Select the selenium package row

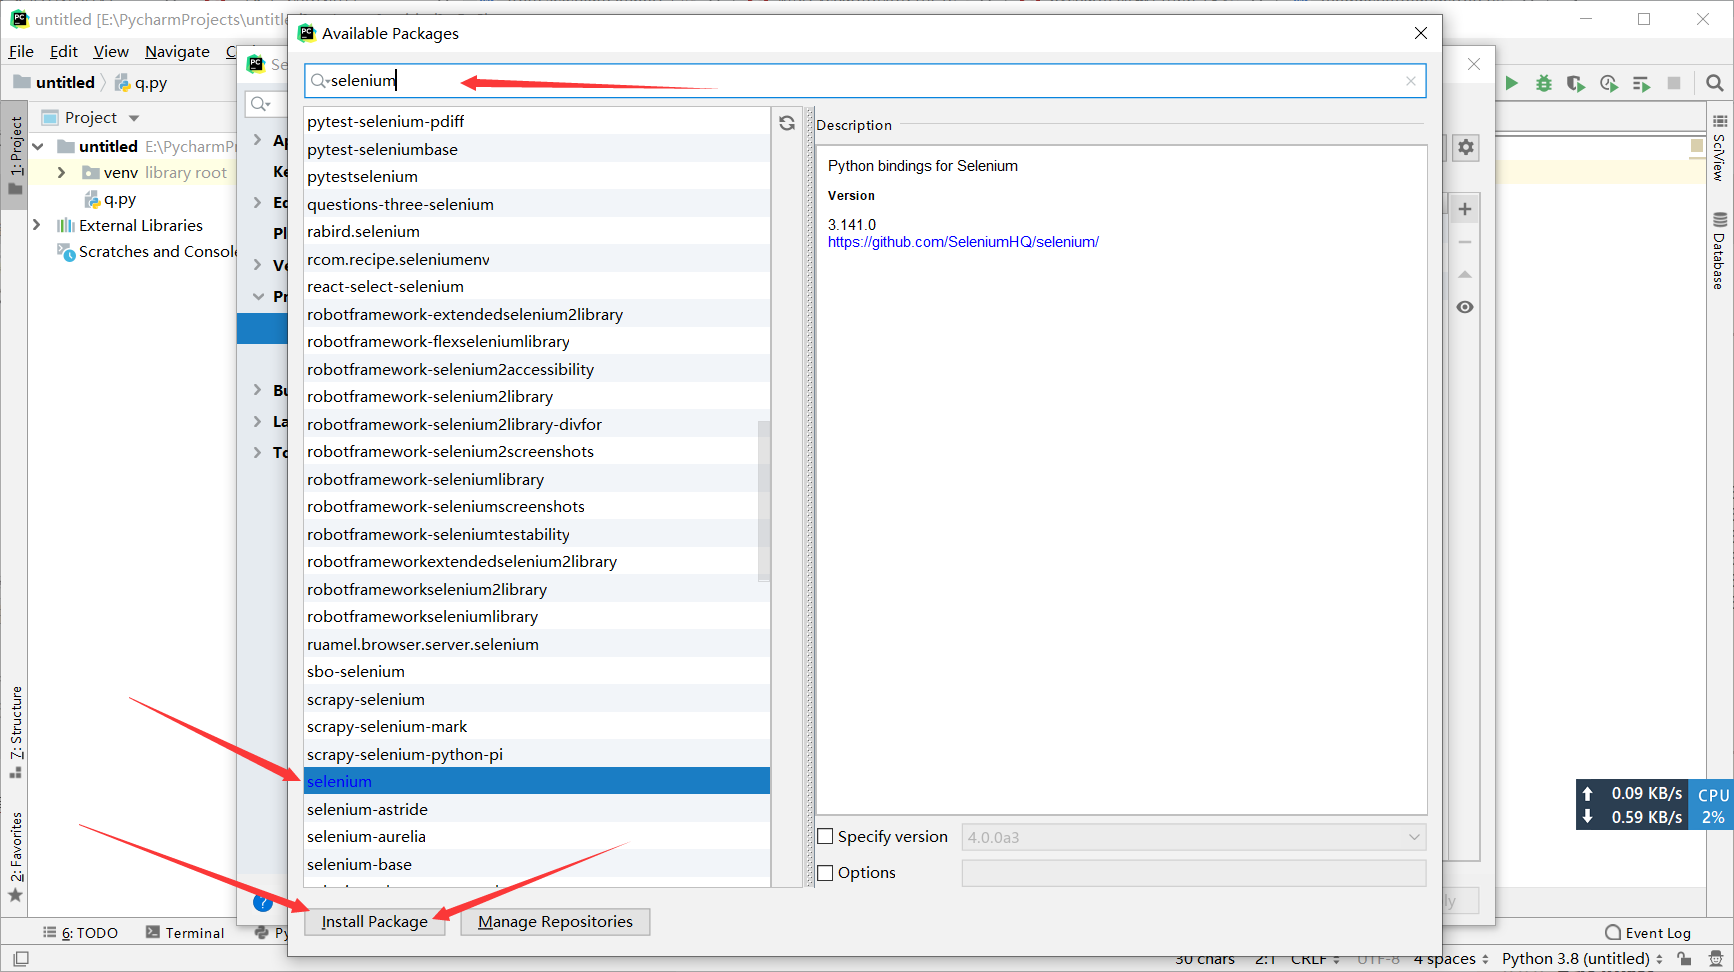(537, 781)
